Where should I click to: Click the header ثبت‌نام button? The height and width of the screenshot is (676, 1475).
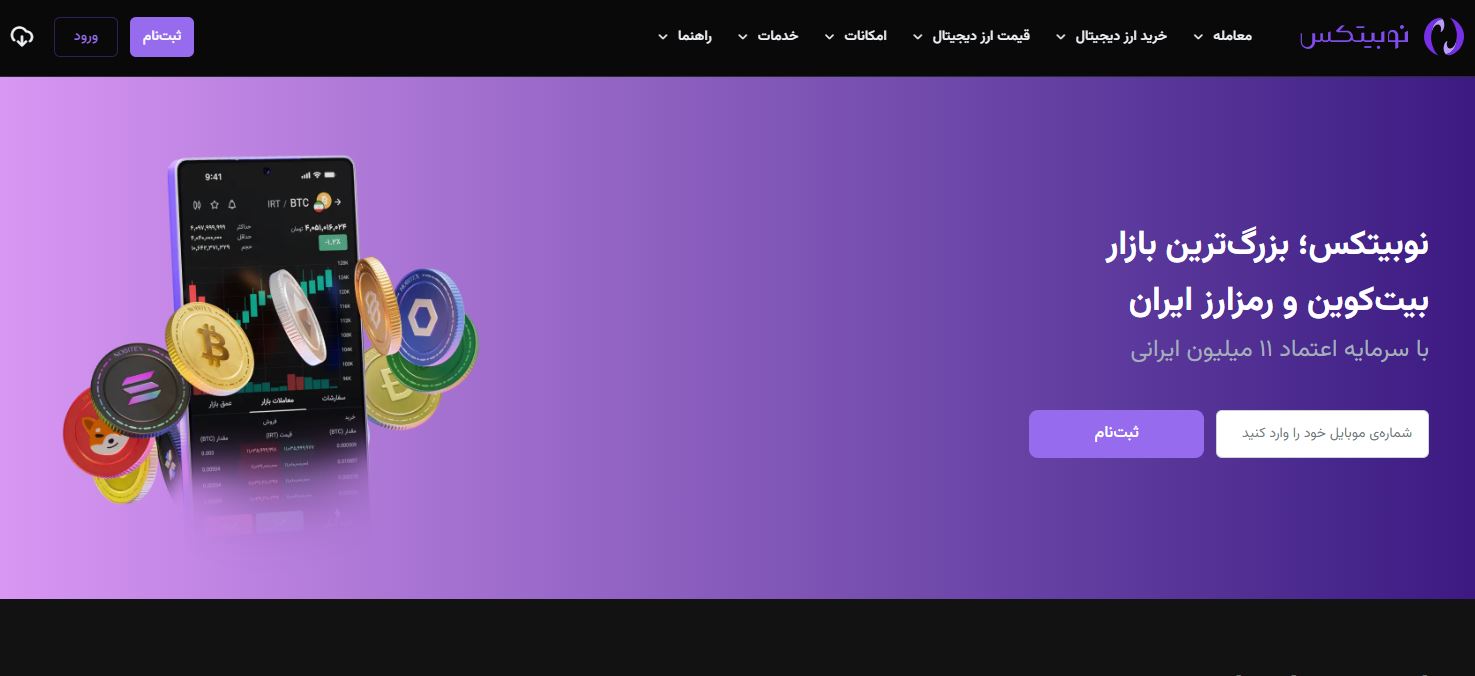162,36
